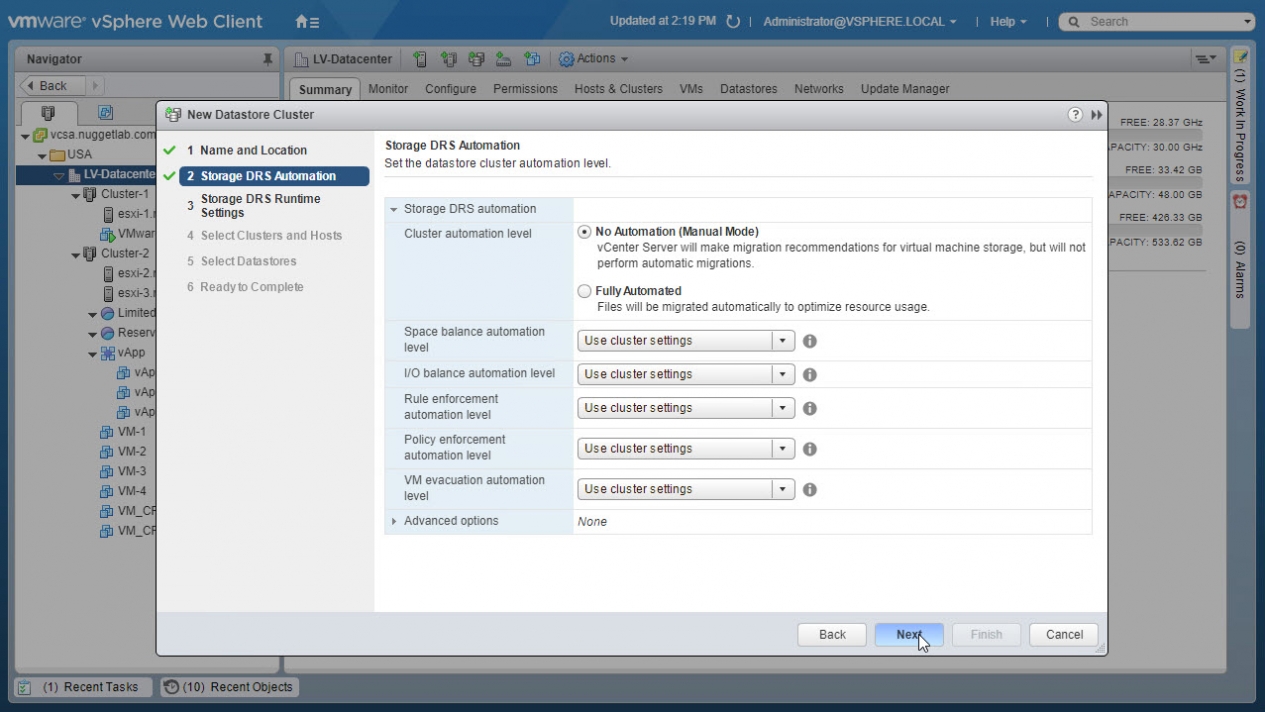Click the help question mark in dialog
Image resolution: width=1265 pixels, height=712 pixels.
[1075, 115]
